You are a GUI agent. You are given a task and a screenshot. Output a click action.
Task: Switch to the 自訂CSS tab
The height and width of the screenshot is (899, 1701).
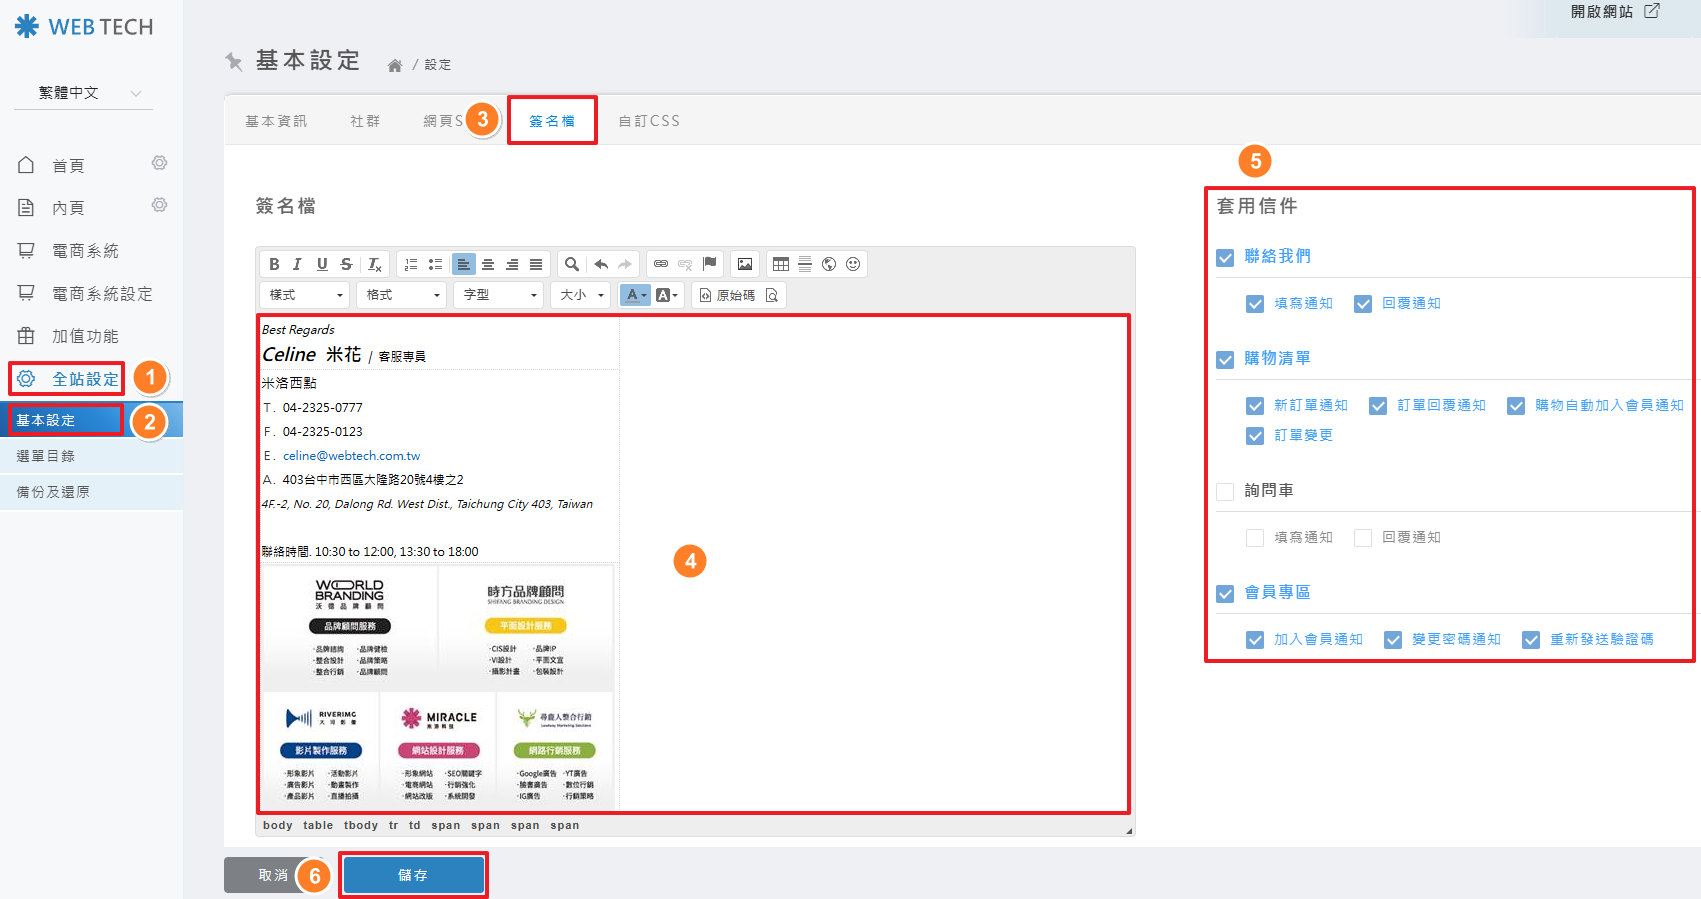pos(649,121)
